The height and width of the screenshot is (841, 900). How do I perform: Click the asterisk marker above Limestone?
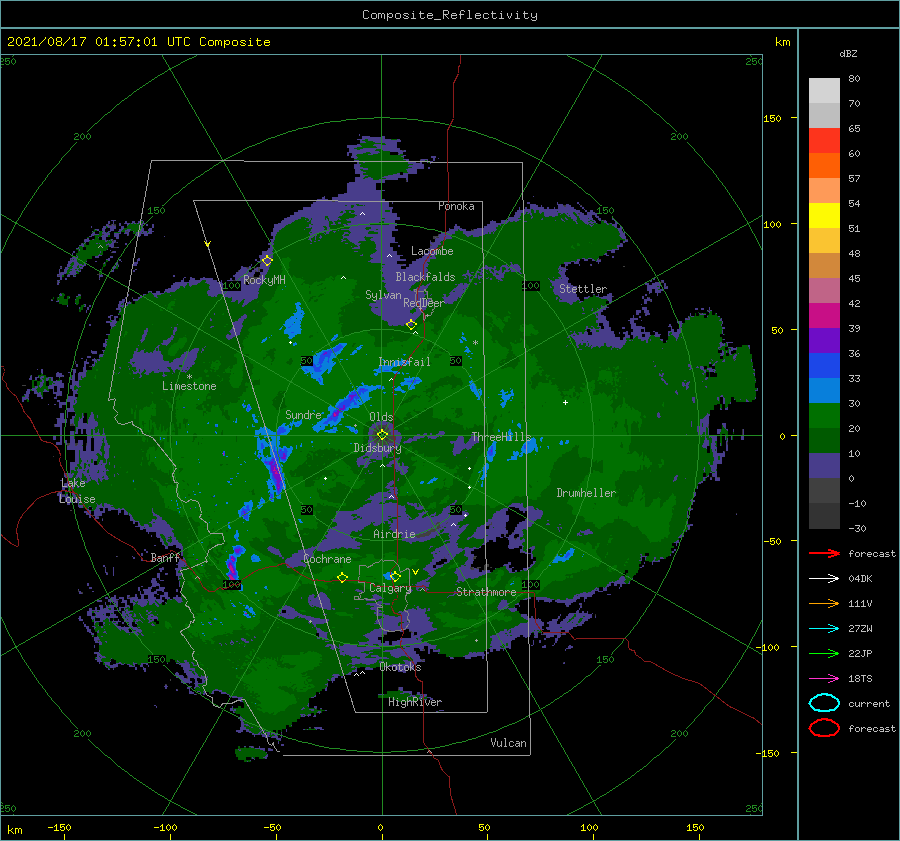(189, 377)
